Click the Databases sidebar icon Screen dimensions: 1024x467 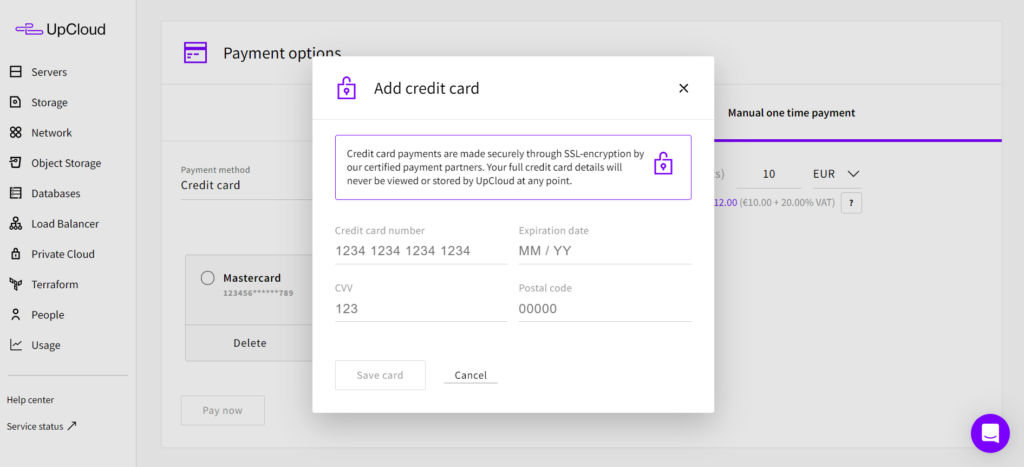(x=15, y=193)
